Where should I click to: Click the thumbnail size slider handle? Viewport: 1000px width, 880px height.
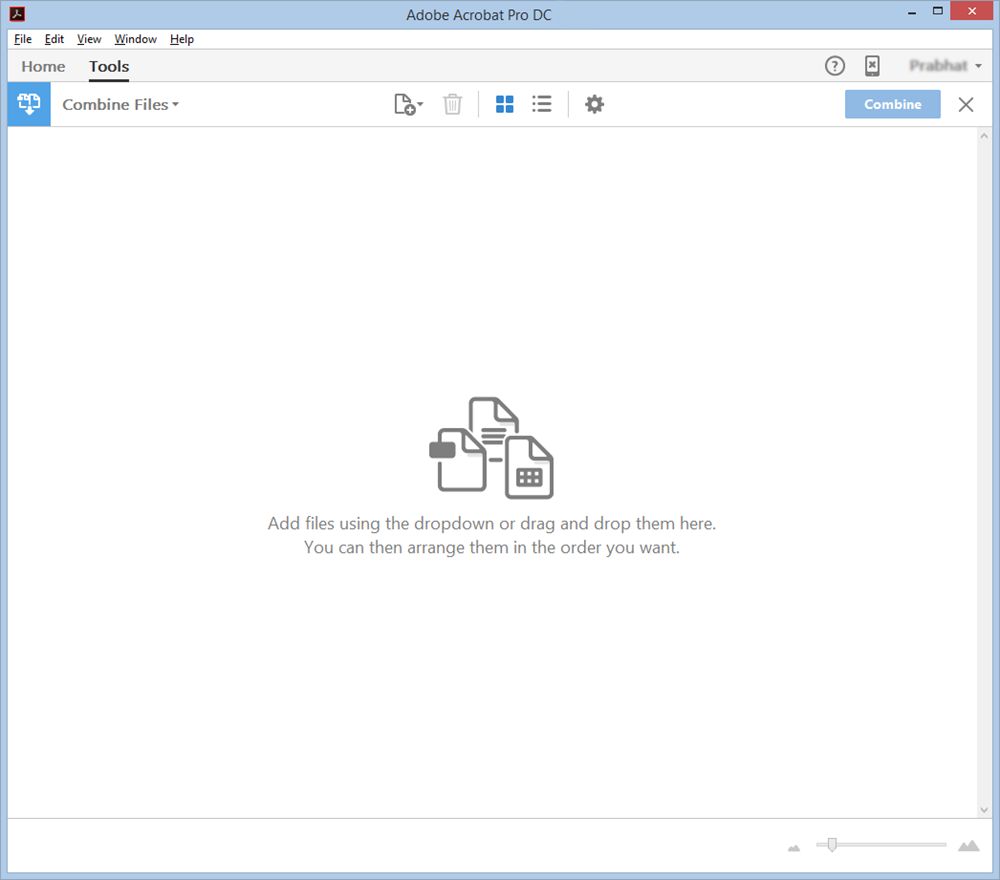click(832, 845)
